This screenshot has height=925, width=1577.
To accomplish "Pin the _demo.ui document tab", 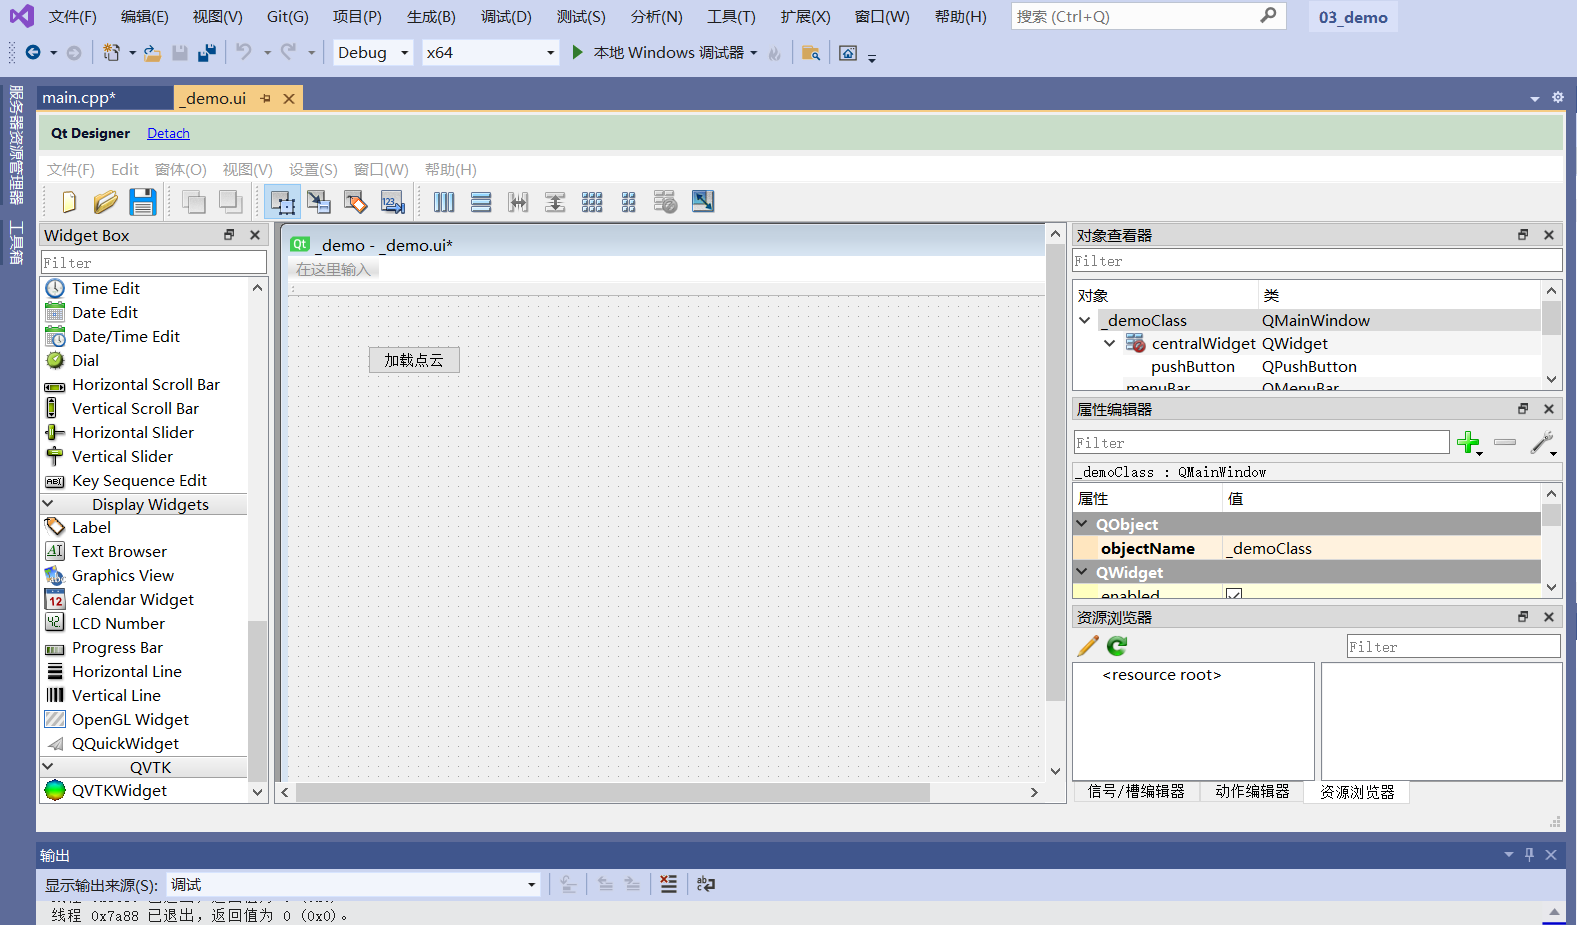I will [x=265, y=98].
